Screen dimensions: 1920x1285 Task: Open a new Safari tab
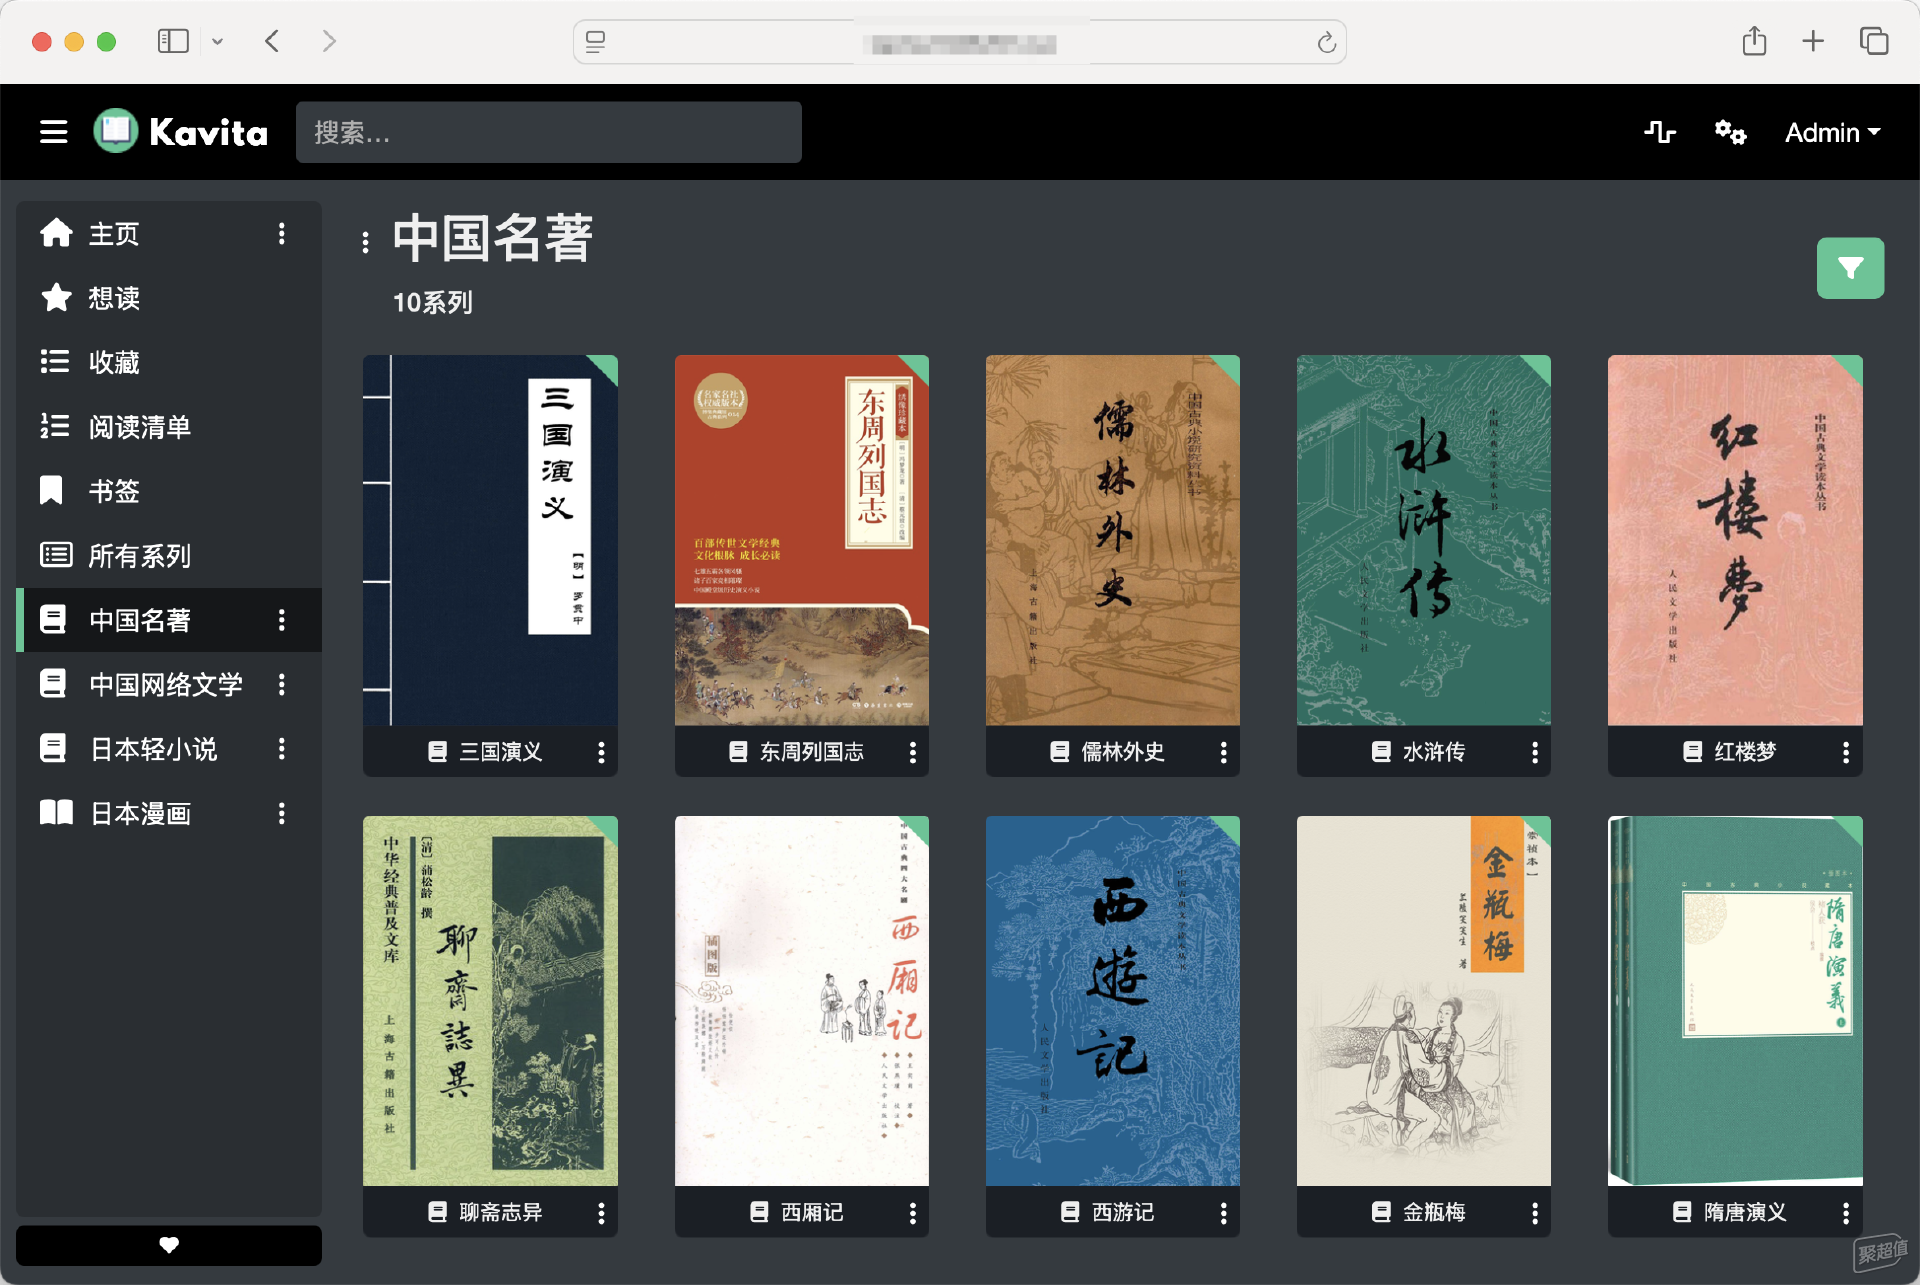tap(1813, 41)
